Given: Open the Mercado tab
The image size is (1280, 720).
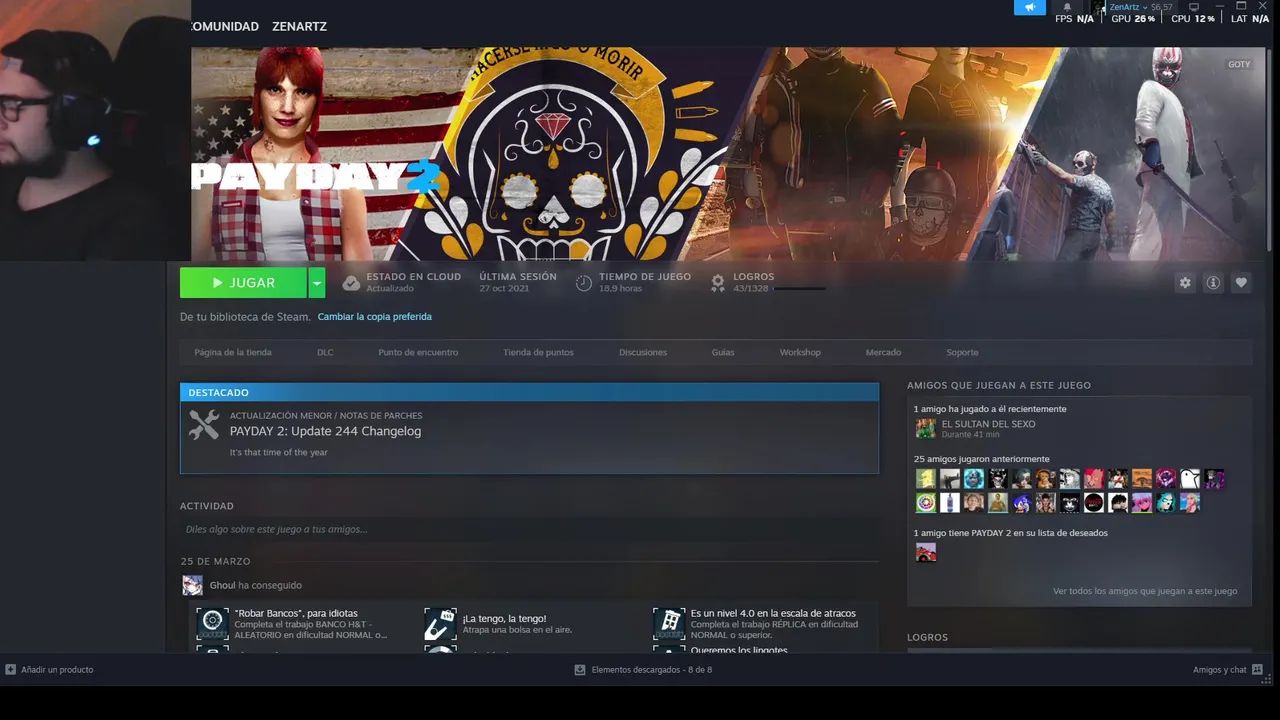Looking at the screenshot, I should (x=883, y=352).
